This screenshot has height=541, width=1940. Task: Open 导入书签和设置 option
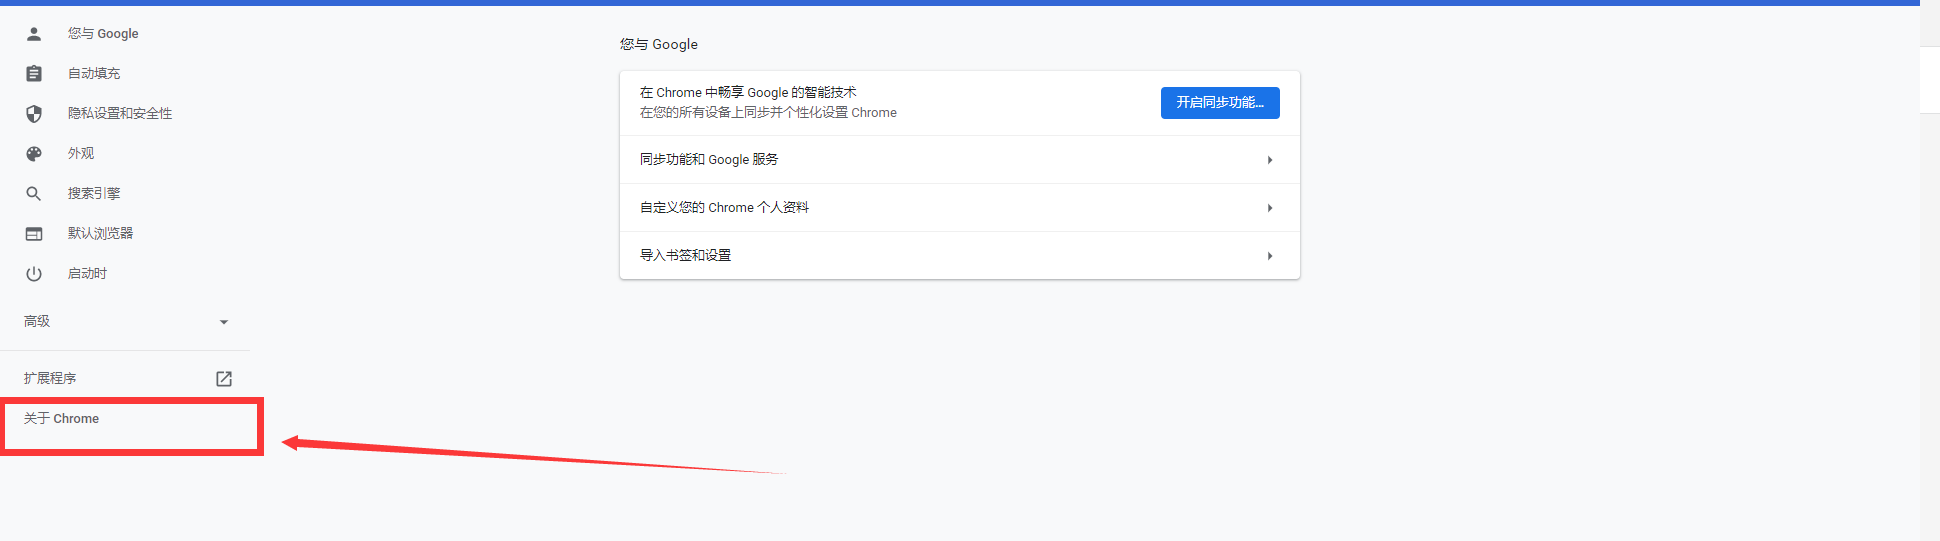960,256
